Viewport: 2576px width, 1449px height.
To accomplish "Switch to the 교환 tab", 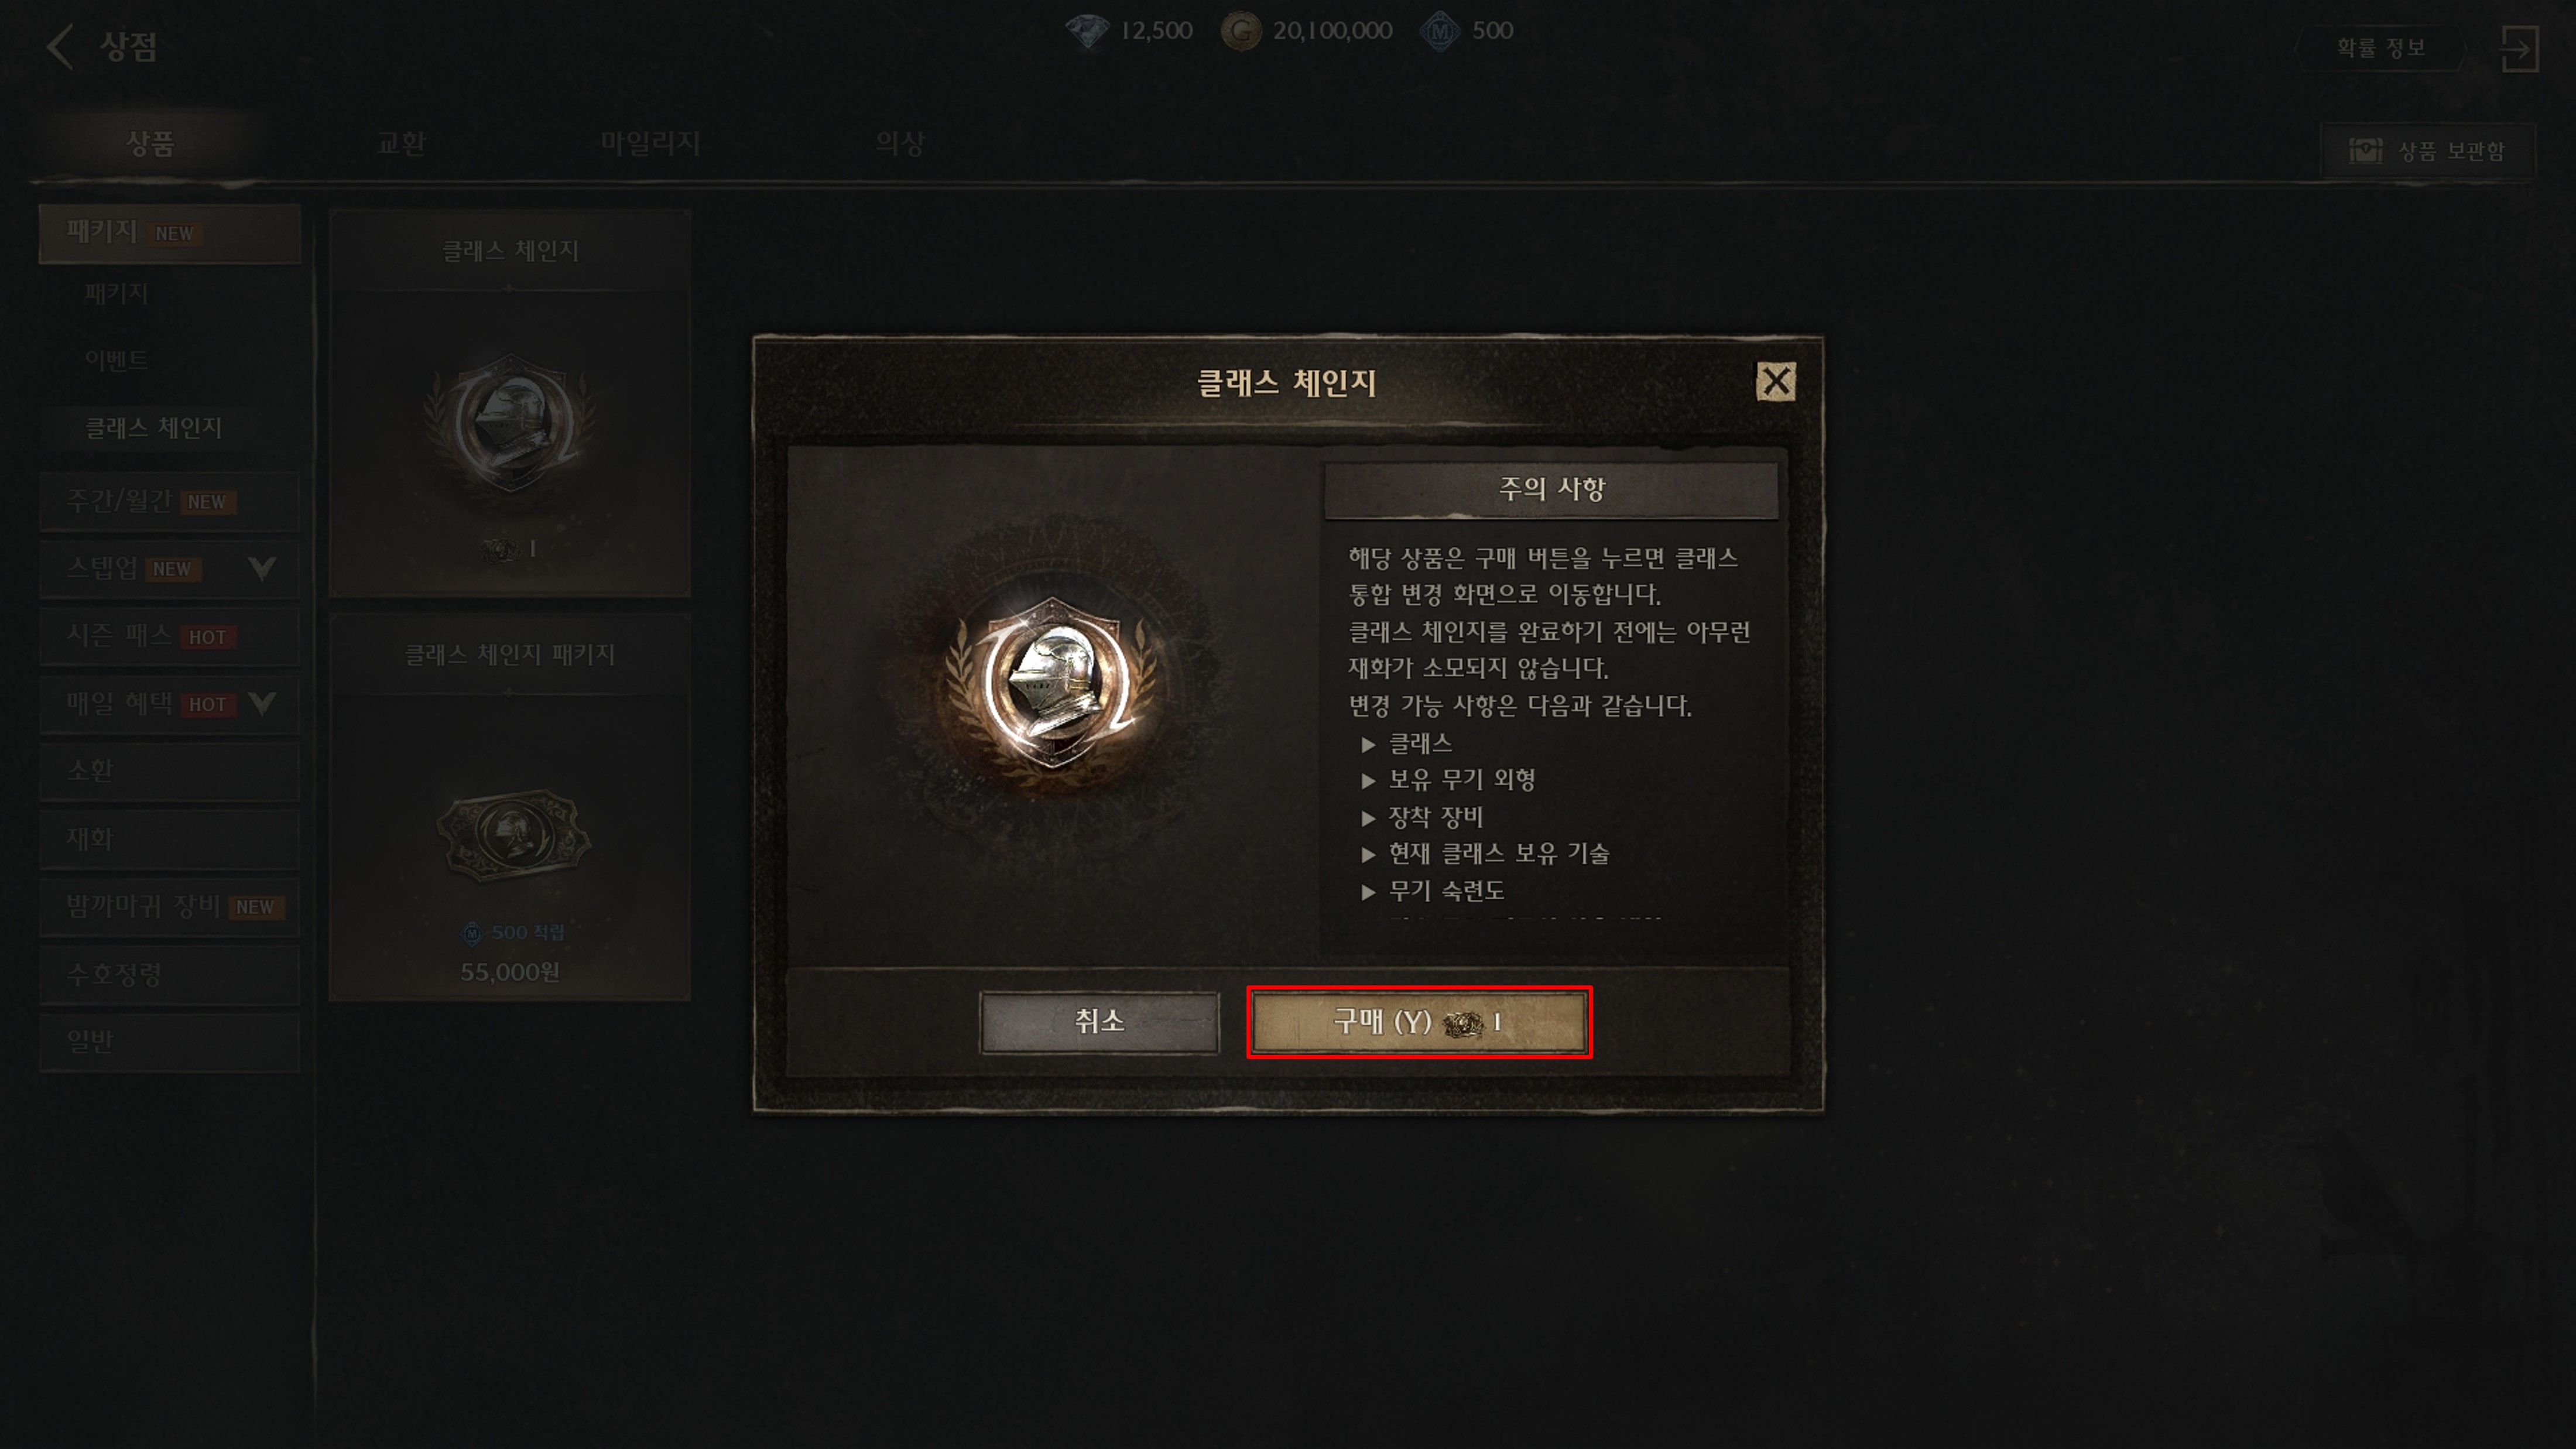I will click(401, 144).
